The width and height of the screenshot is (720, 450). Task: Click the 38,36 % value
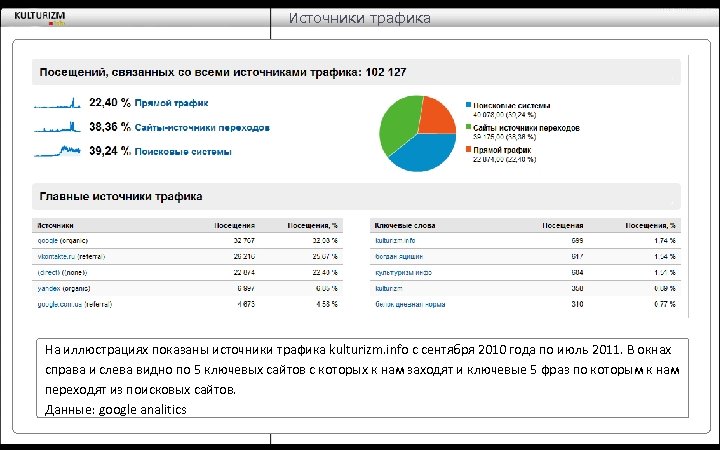[x=110, y=127]
